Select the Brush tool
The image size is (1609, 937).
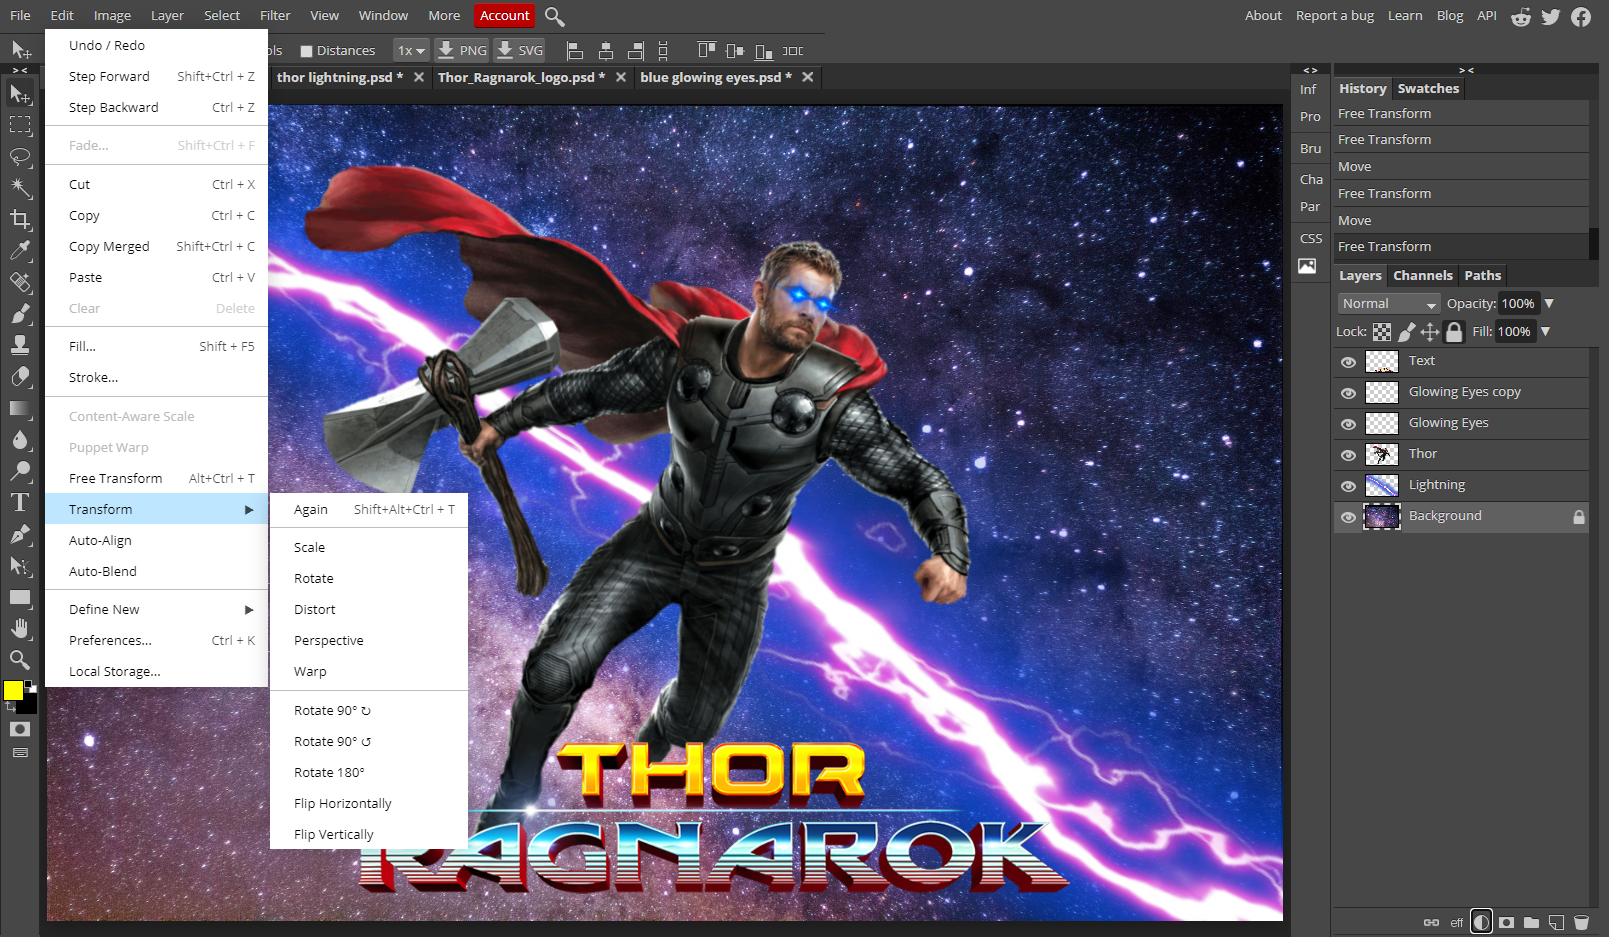point(20,314)
